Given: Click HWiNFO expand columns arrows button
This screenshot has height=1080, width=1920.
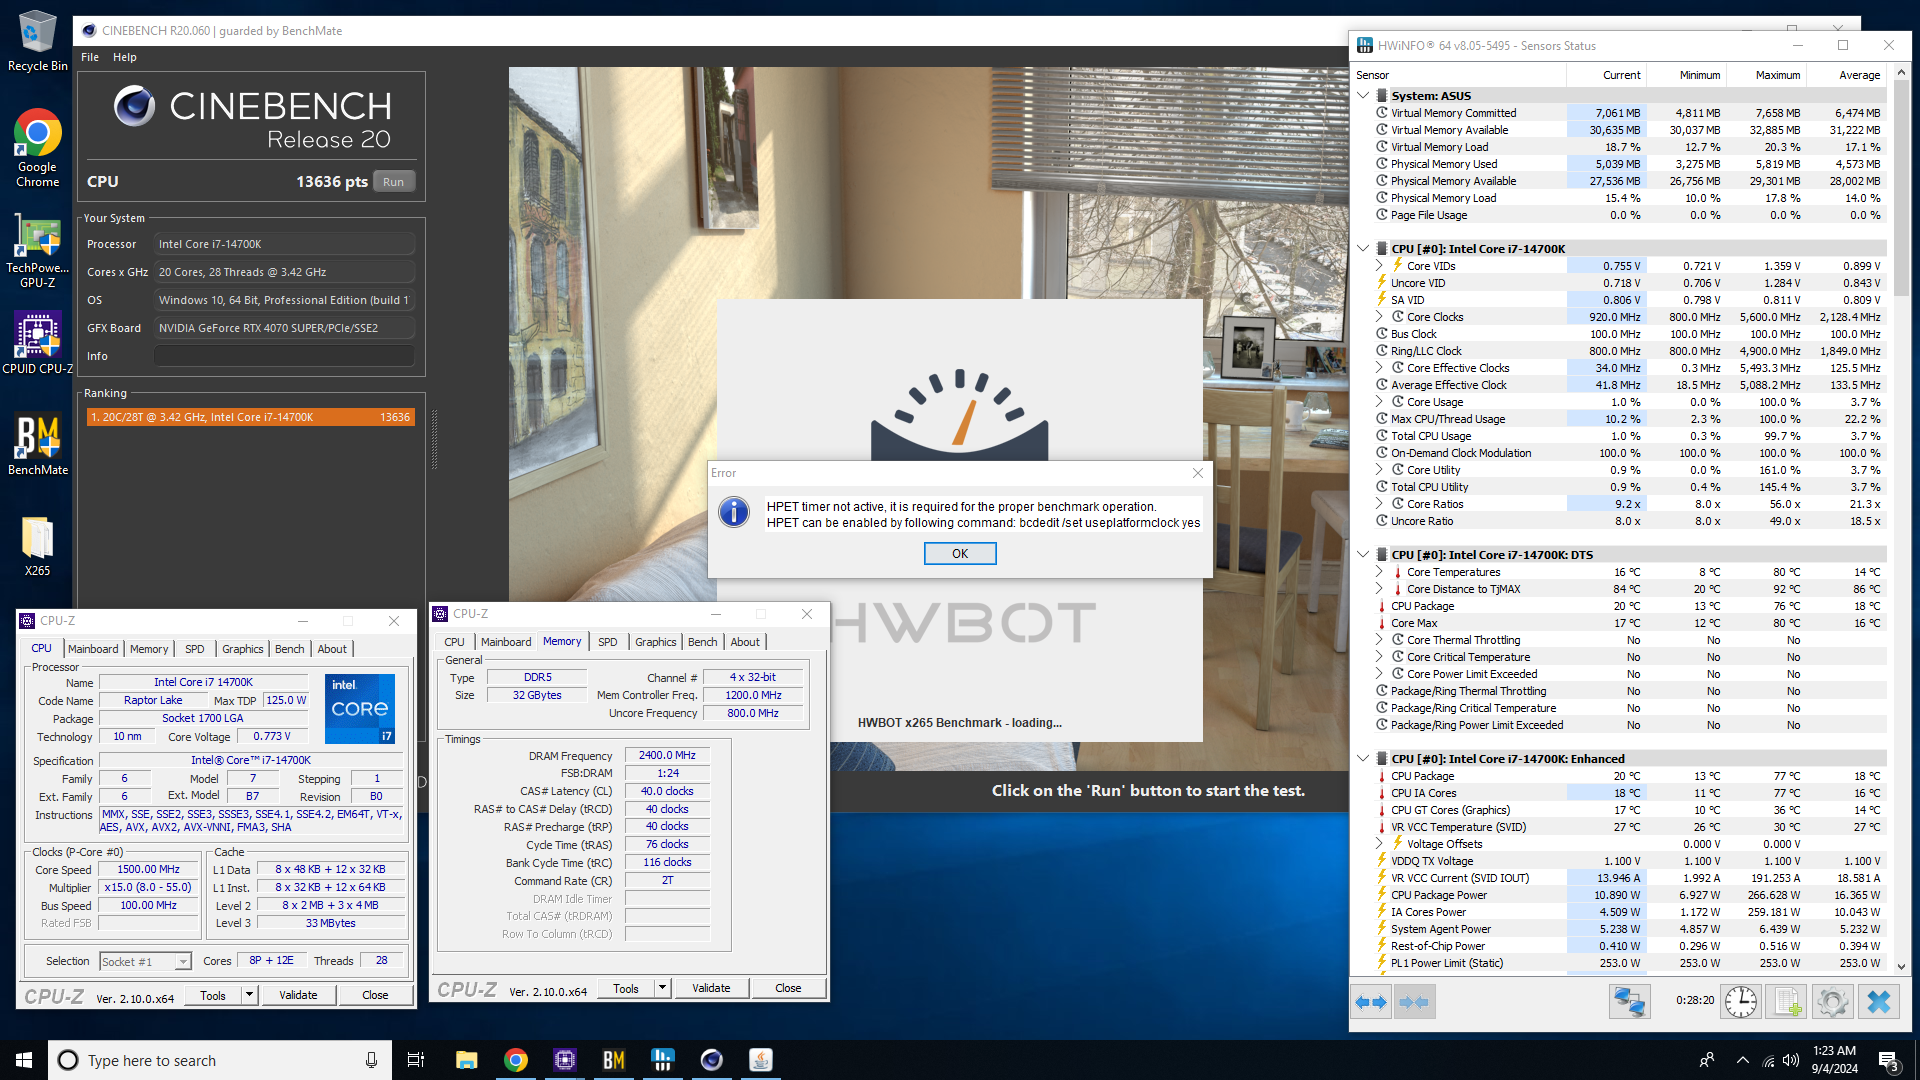Looking at the screenshot, I should pyautogui.click(x=1371, y=1002).
